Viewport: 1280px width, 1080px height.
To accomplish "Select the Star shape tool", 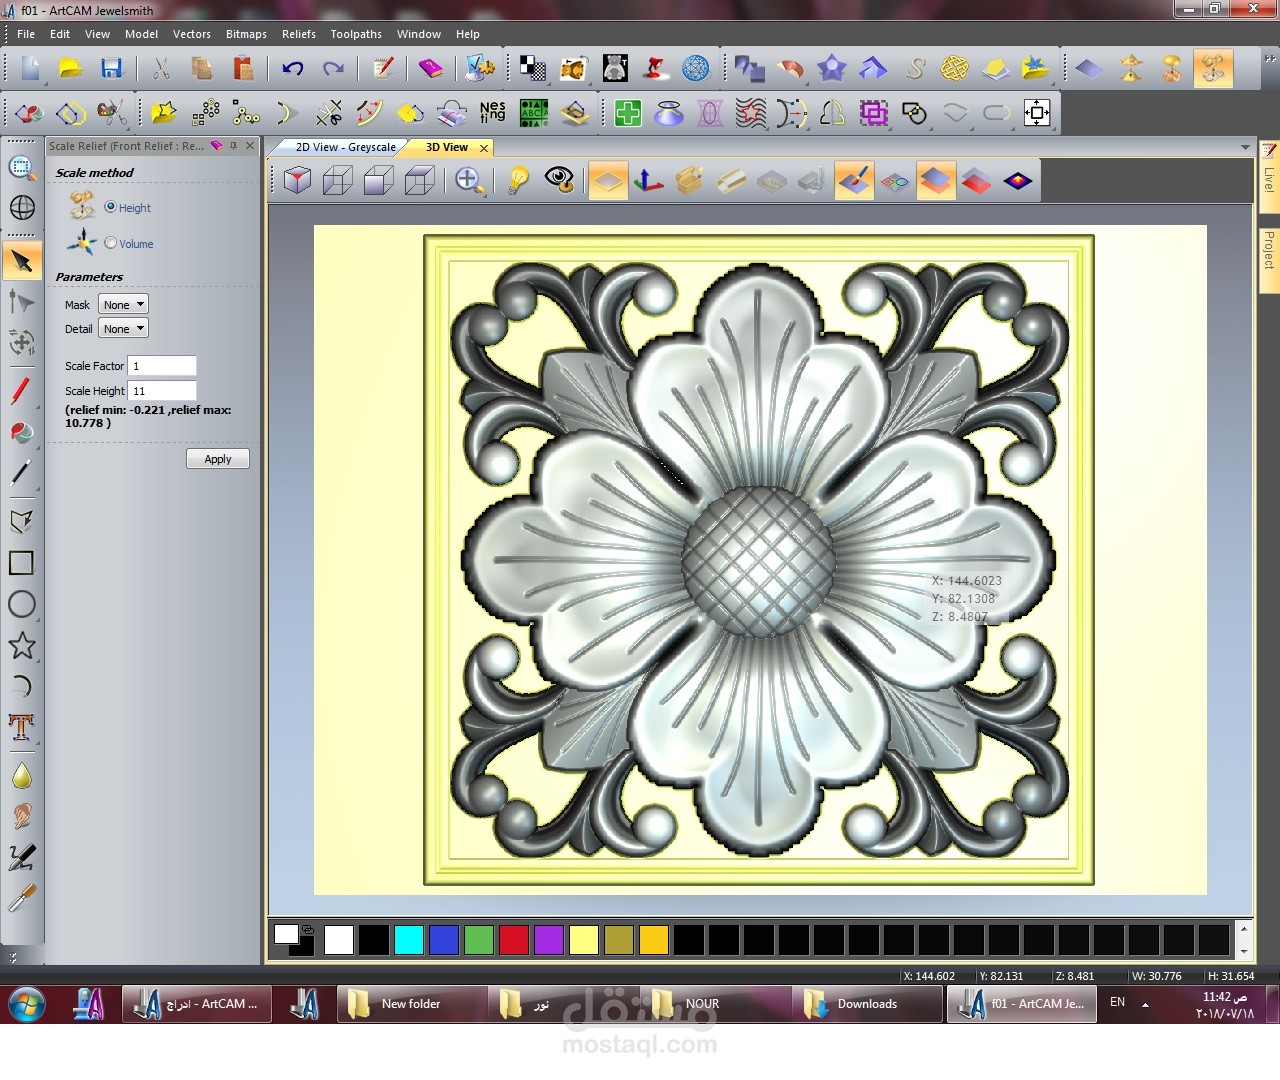I will pos(21,645).
